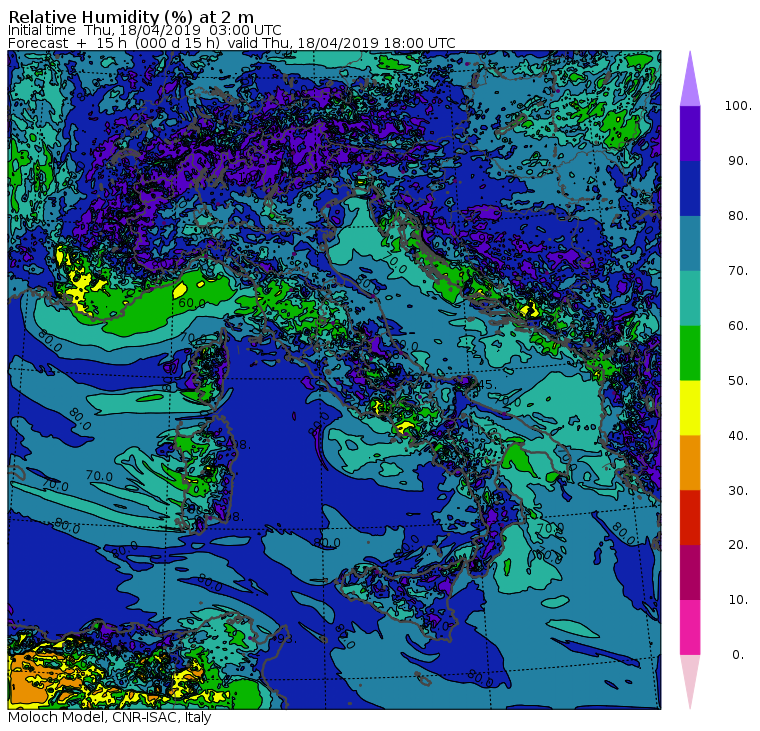The height and width of the screenshot is (731, 760).
Task: Click the '70.' colorbar label
Action: (738, 270)
